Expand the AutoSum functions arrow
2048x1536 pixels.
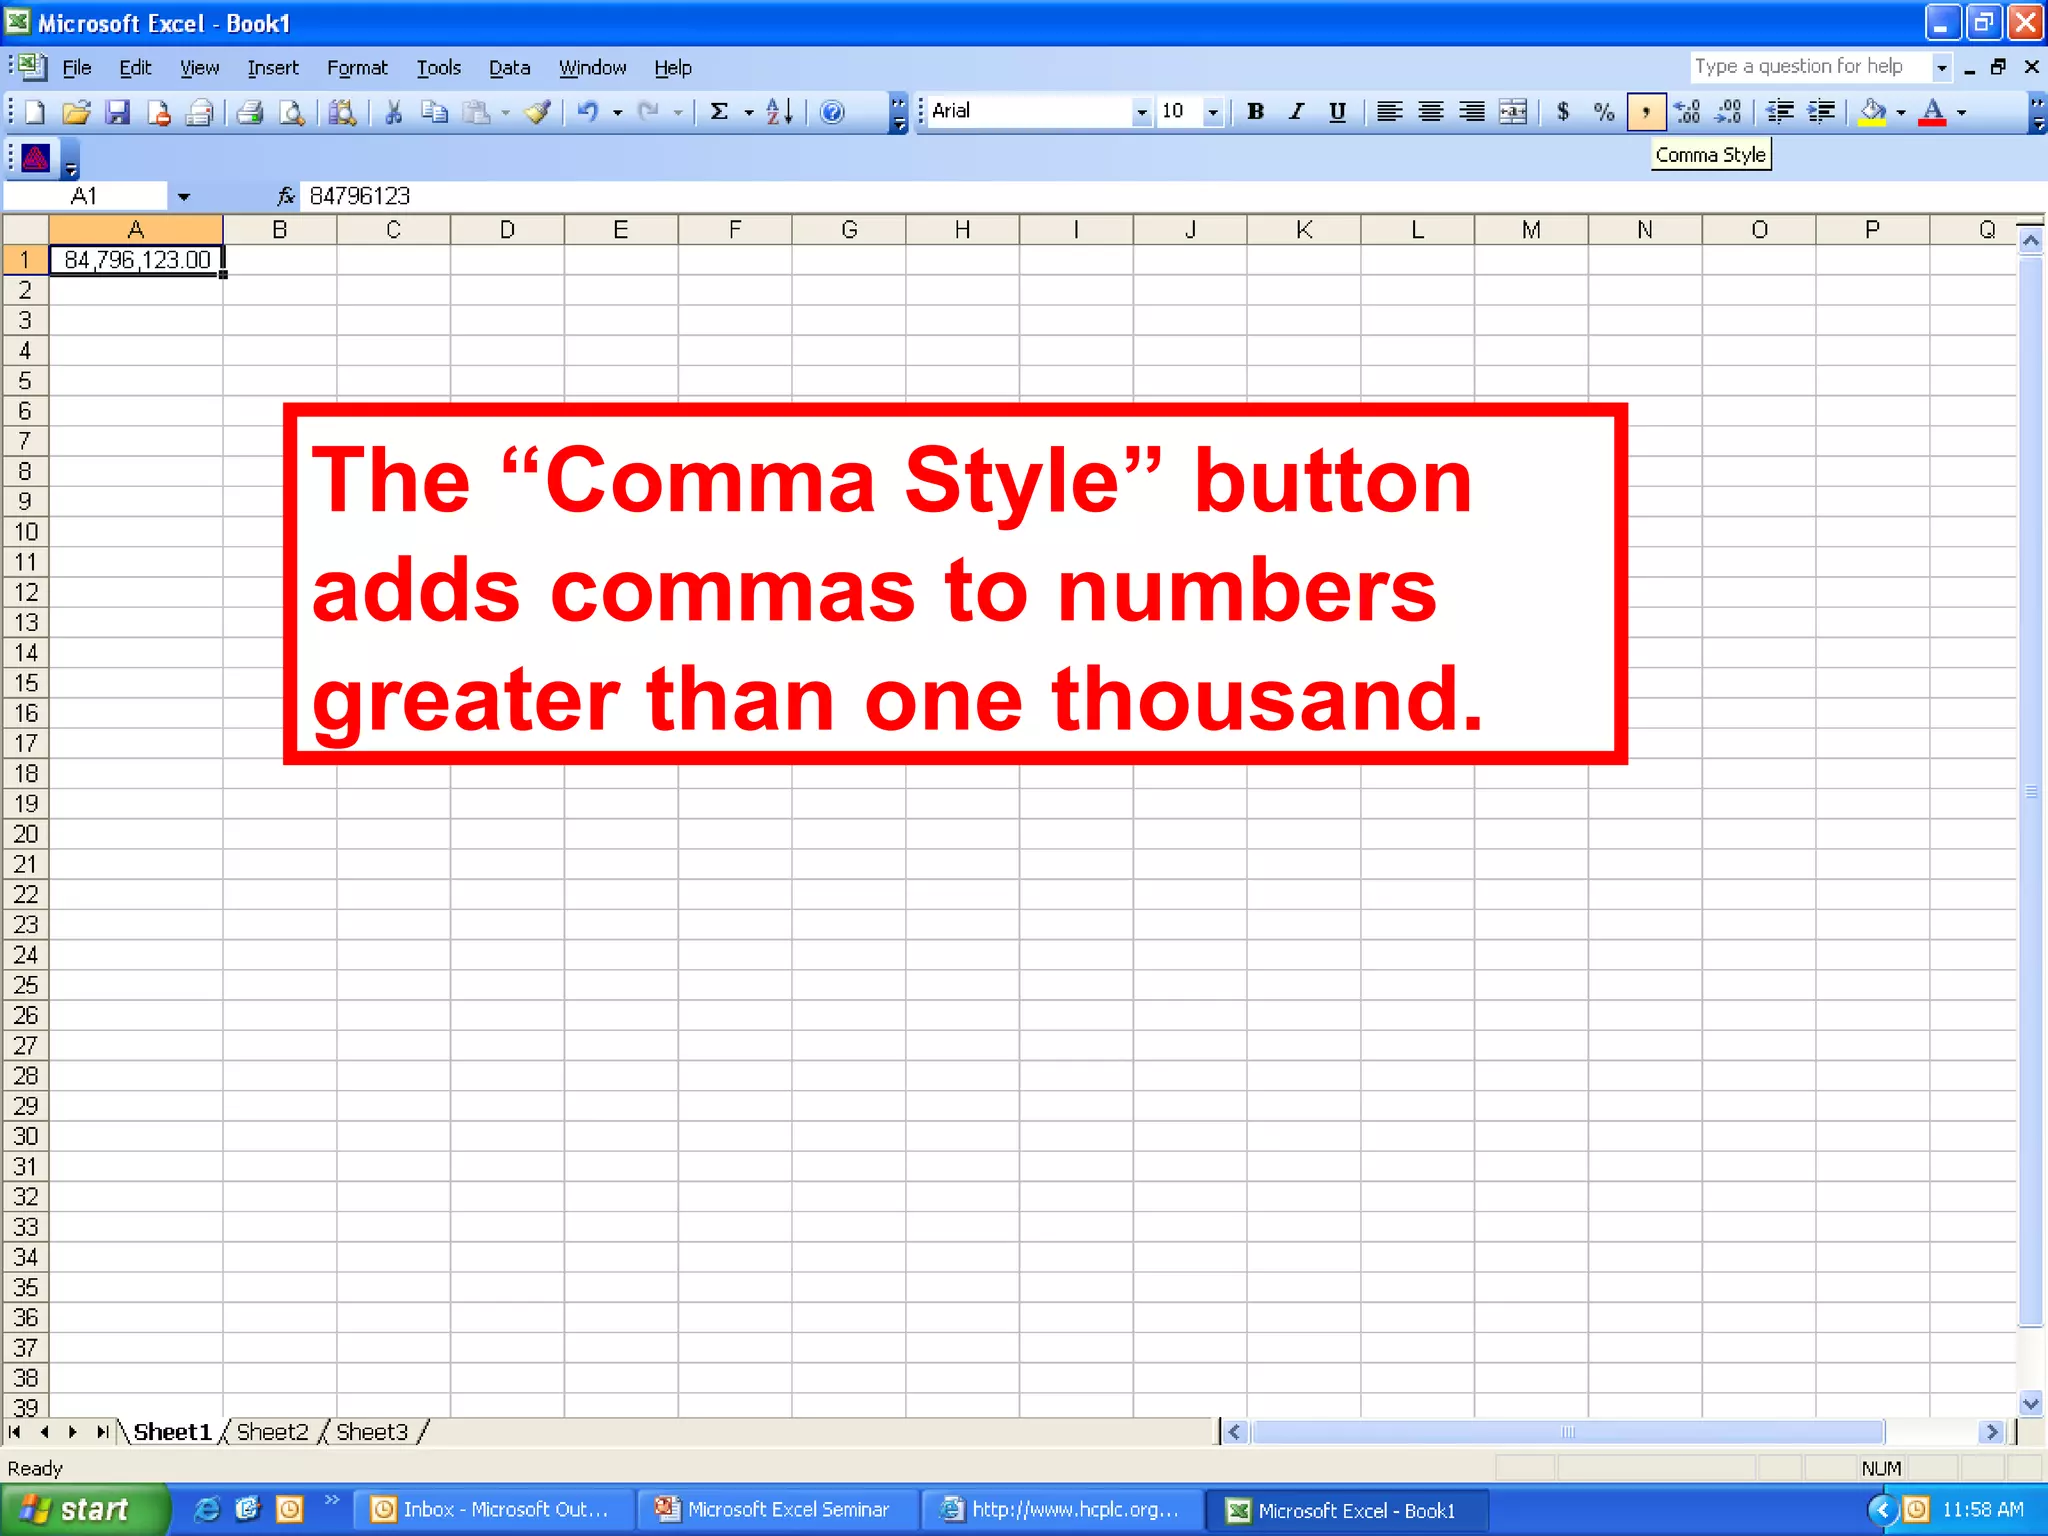pos(748,112)
